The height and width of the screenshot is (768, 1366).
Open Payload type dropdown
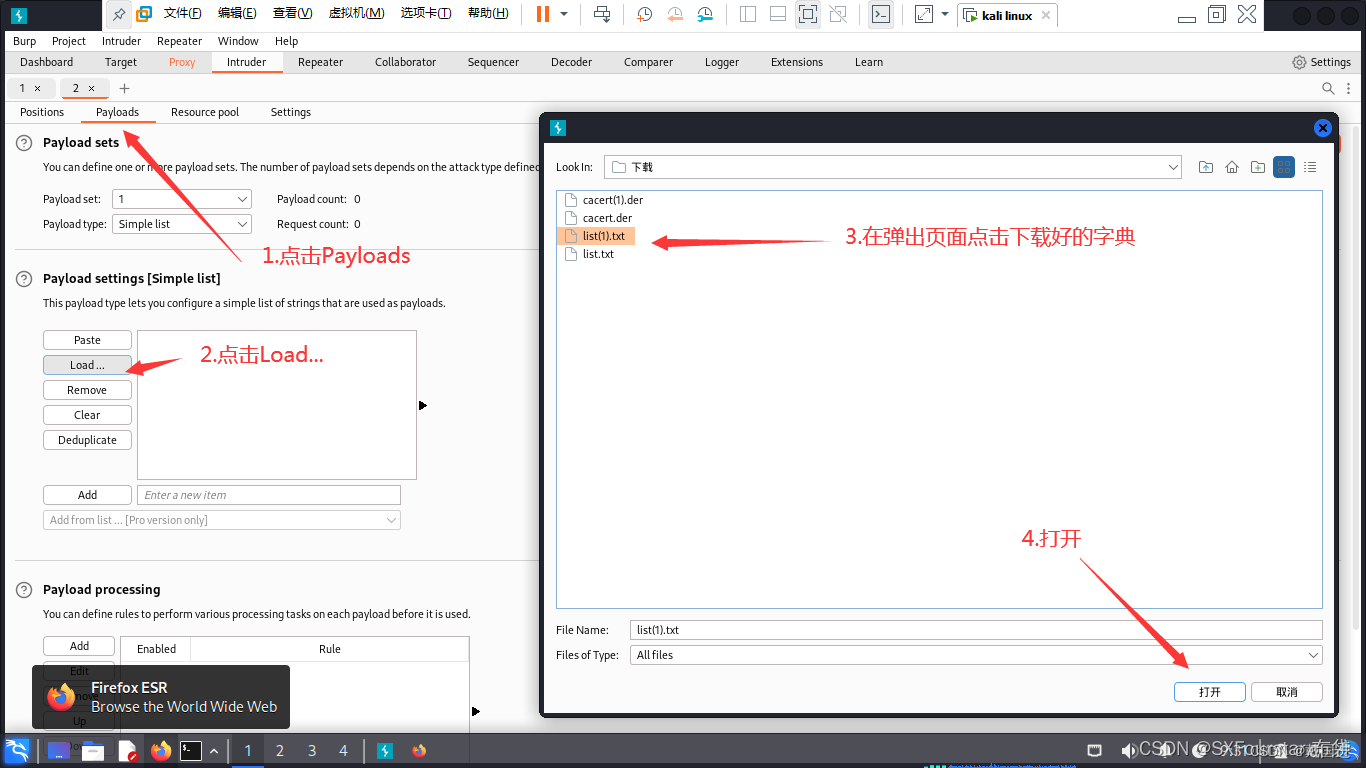tap(182, 224)
